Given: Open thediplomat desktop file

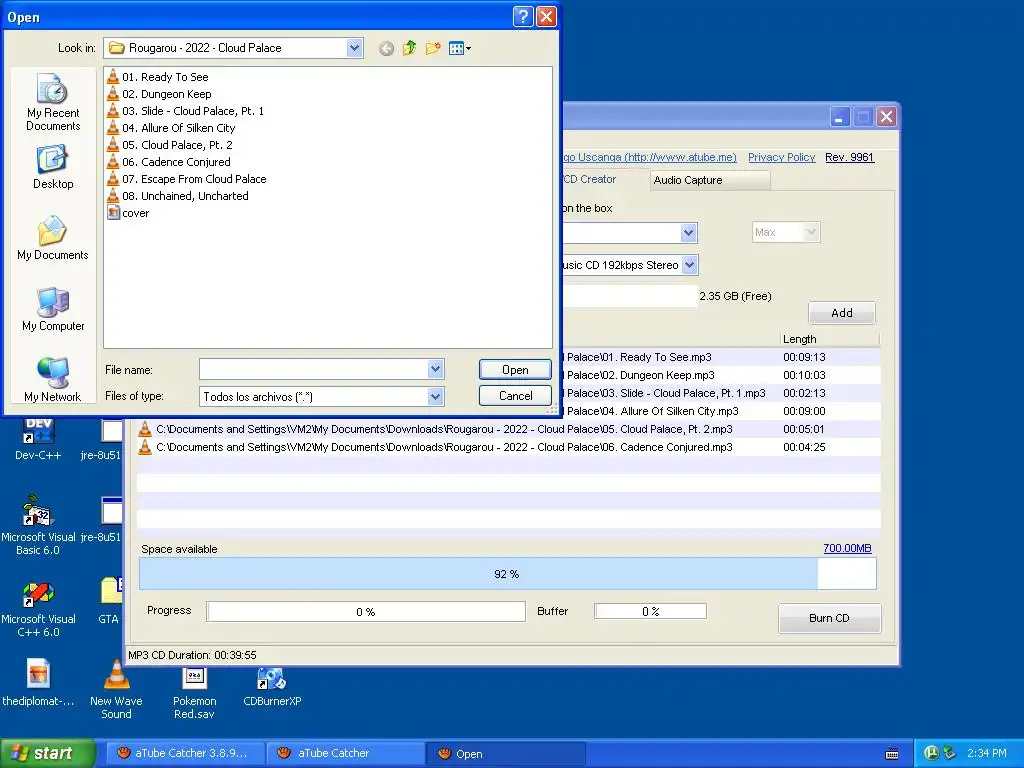Looking at the screenshot, I should click(38, 683).
